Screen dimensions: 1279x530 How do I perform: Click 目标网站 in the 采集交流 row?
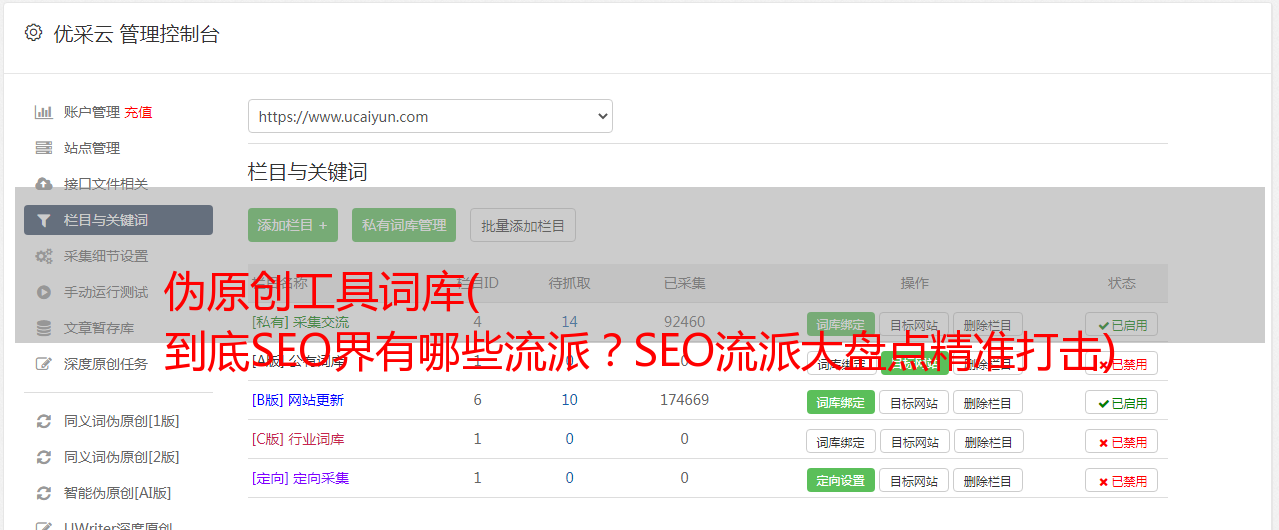[915, 325]
